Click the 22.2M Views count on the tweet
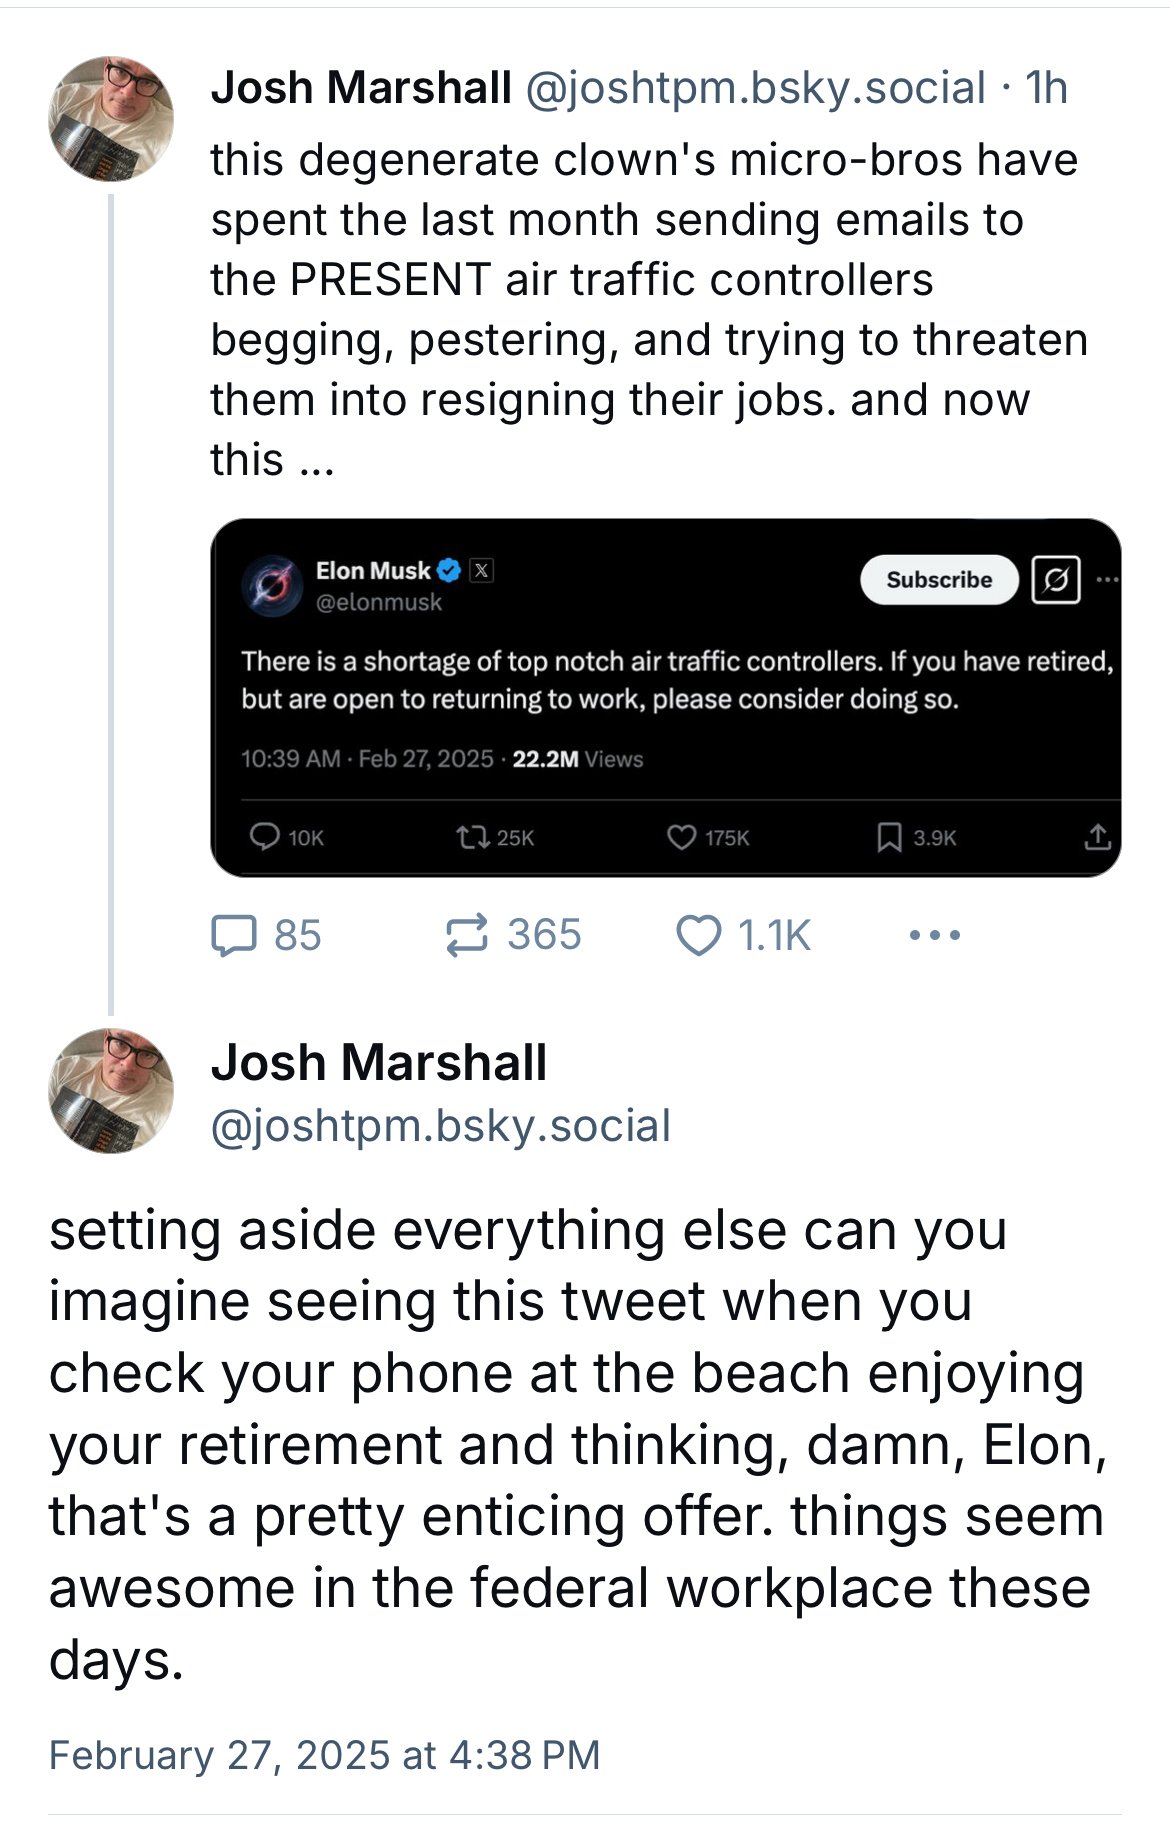The image size is (1170, 1846). (x=577, y=759)
